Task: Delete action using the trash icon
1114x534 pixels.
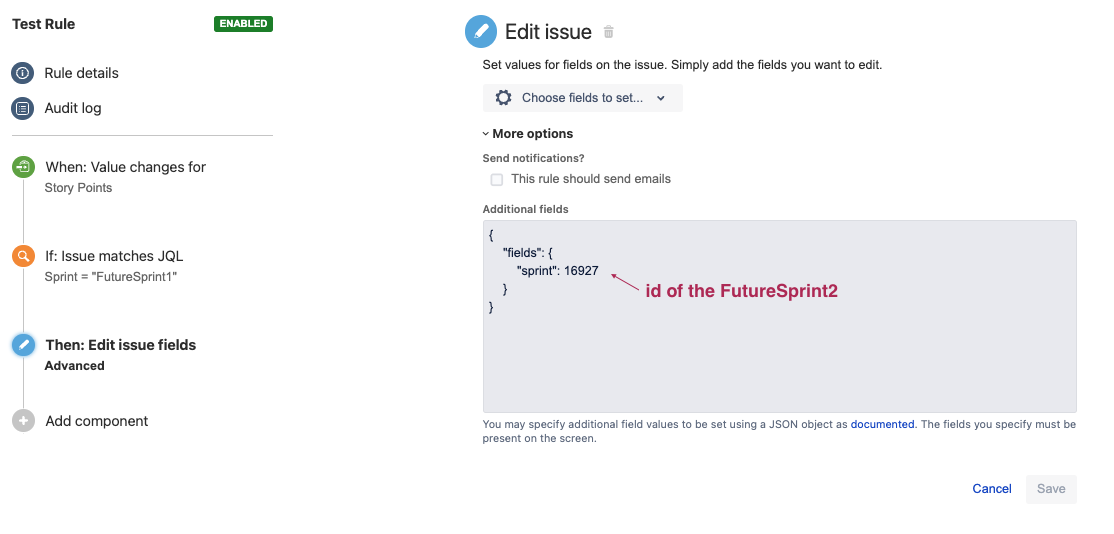Action: tap(609, 32)
